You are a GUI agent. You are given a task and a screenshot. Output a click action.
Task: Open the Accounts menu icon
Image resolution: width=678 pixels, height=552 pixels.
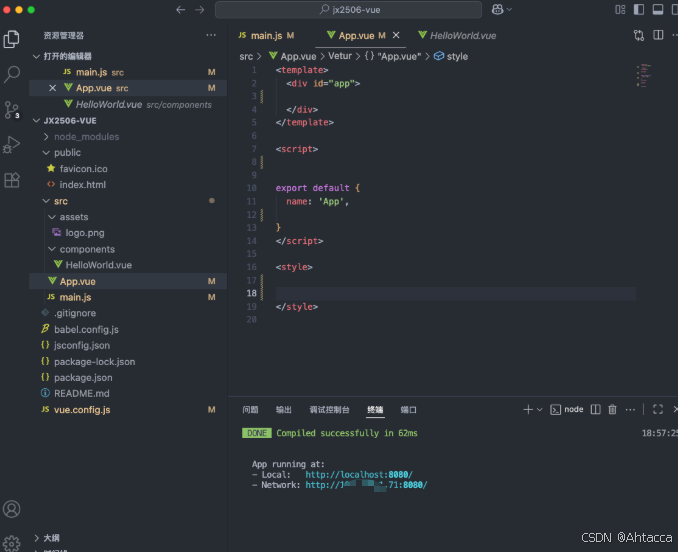(11, 509)
